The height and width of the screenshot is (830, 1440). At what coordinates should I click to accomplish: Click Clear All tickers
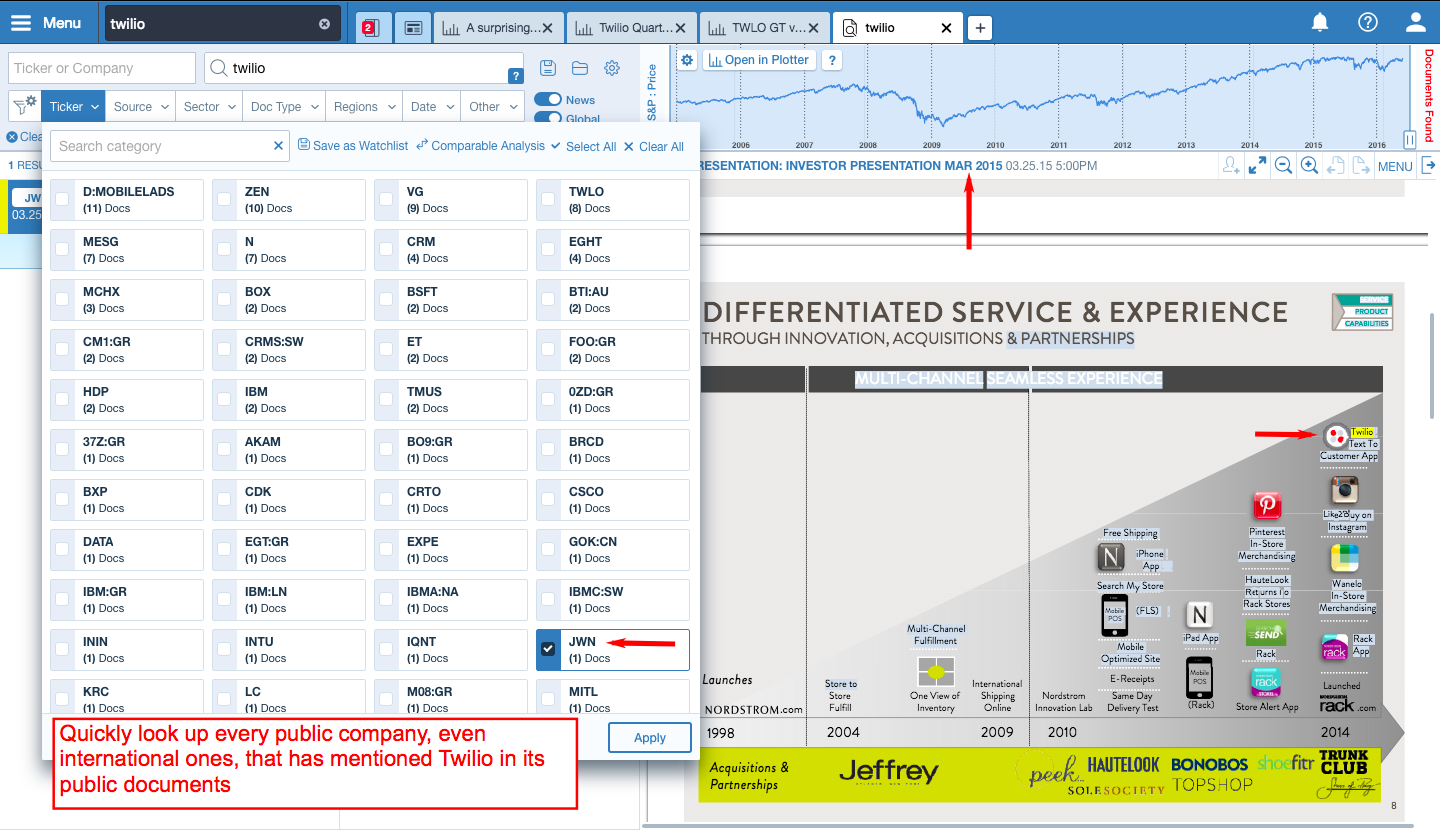tap(654, 146)
